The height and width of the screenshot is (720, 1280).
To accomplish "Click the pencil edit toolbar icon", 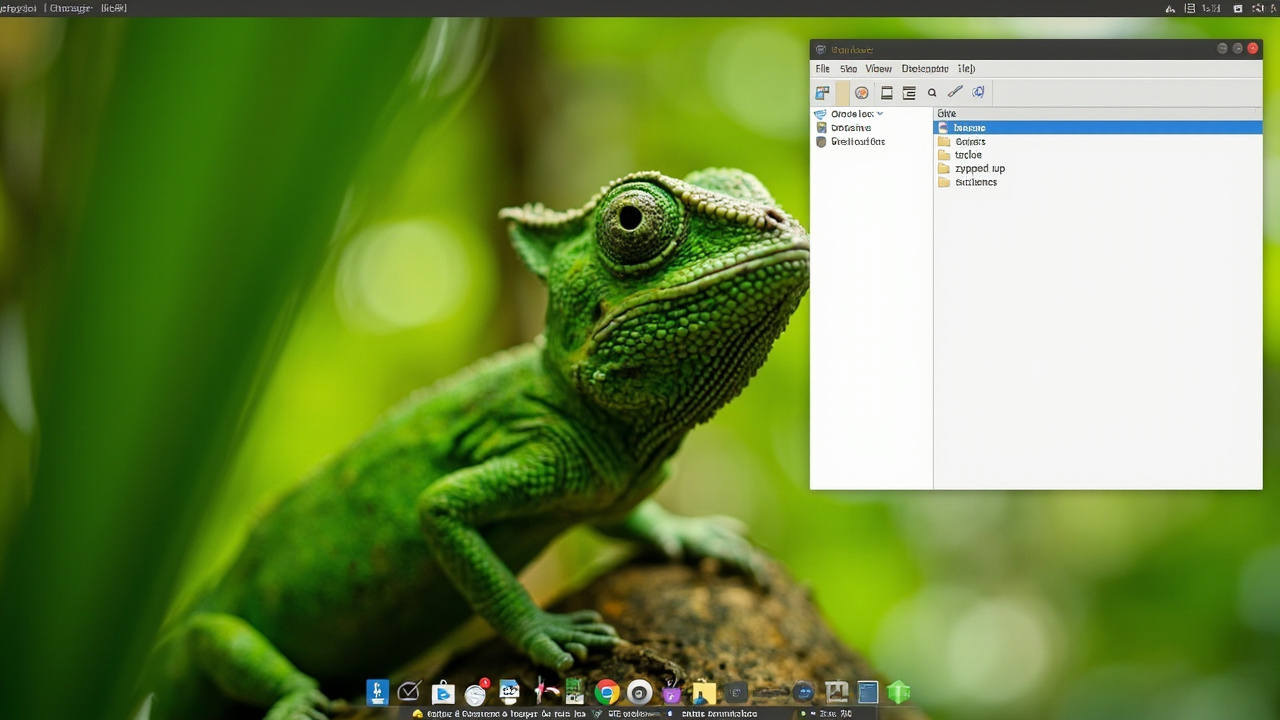I will [x=955, y=92].
